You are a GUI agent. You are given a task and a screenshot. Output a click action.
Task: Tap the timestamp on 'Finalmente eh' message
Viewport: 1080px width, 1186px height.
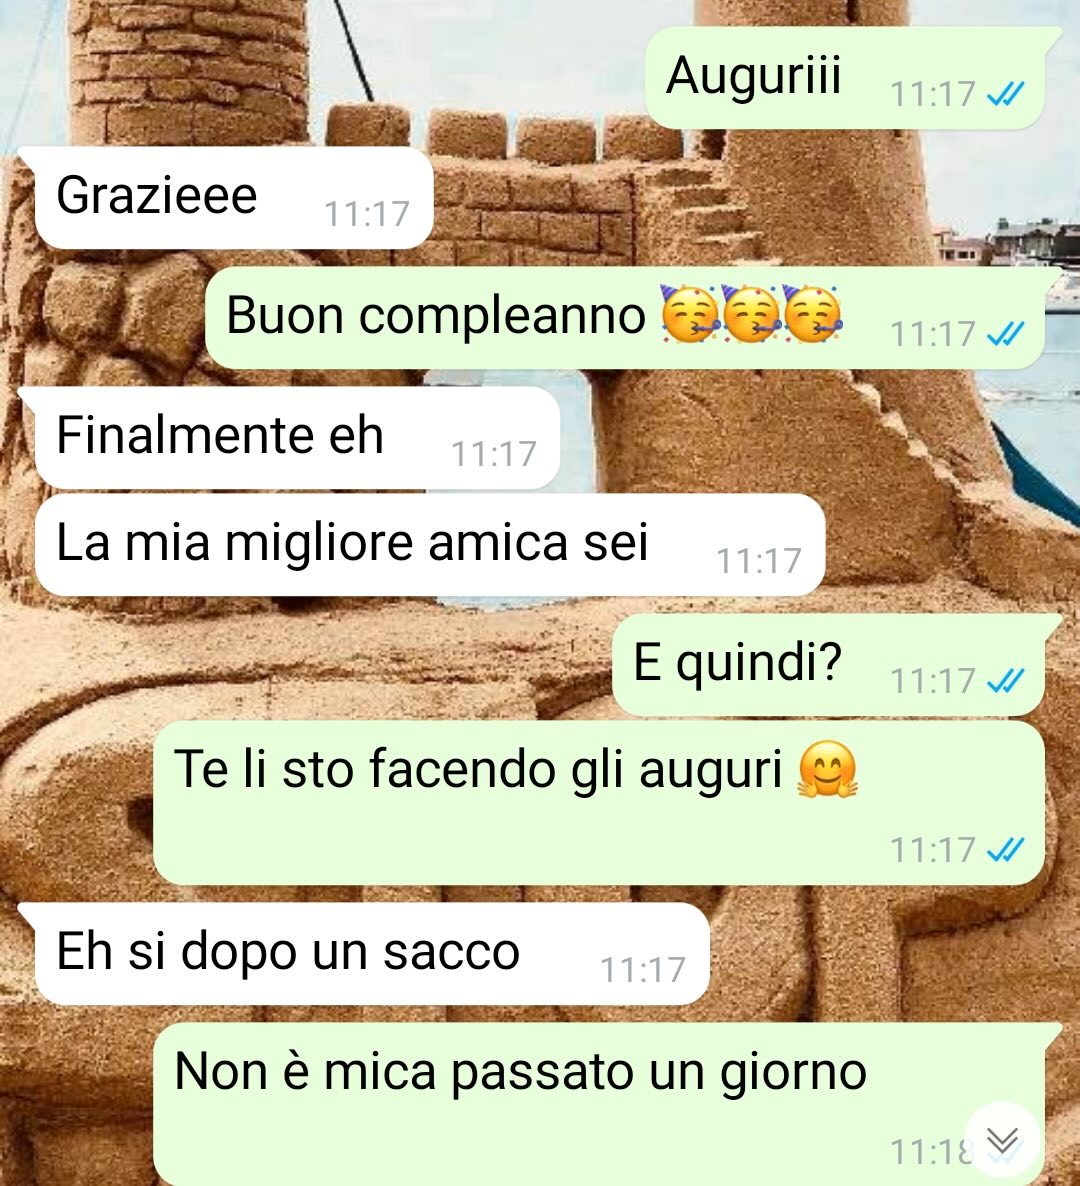494,454
